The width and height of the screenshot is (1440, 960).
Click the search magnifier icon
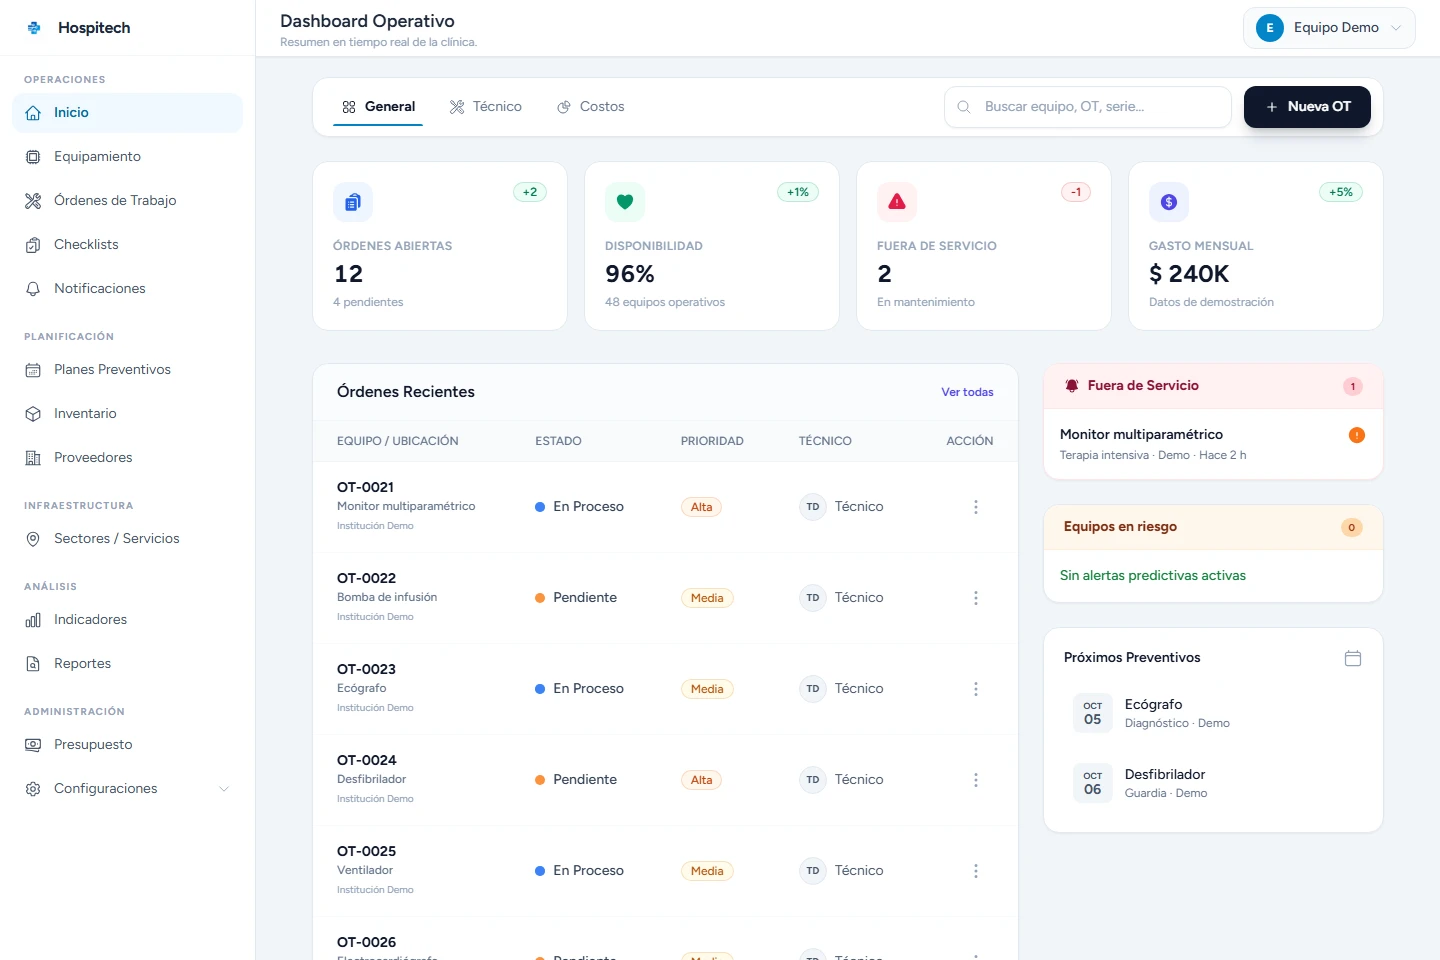pos(964,107)
